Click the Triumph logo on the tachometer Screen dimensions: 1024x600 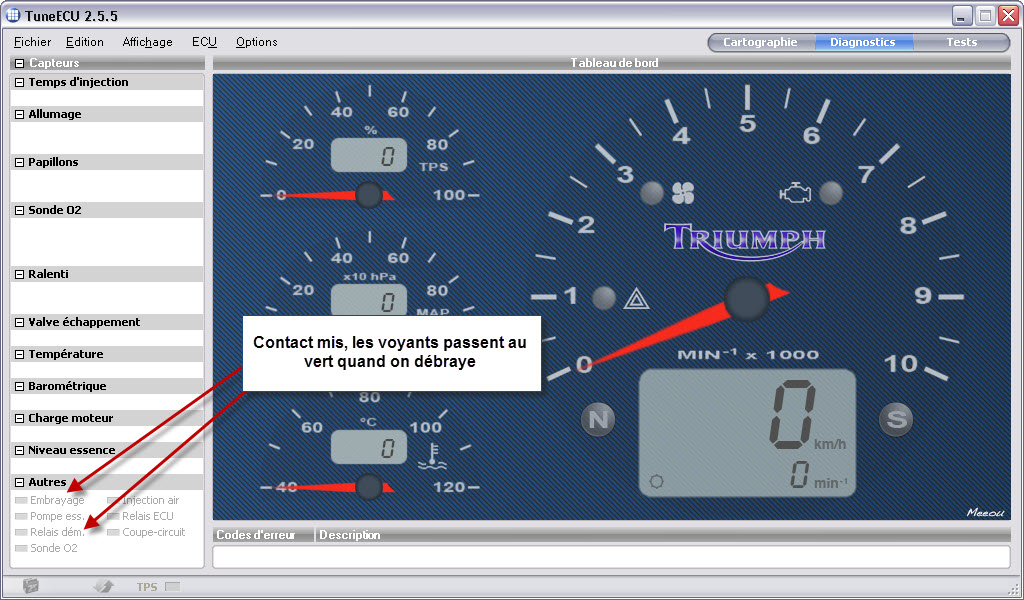pyautogui.click(x=744, y=240)
